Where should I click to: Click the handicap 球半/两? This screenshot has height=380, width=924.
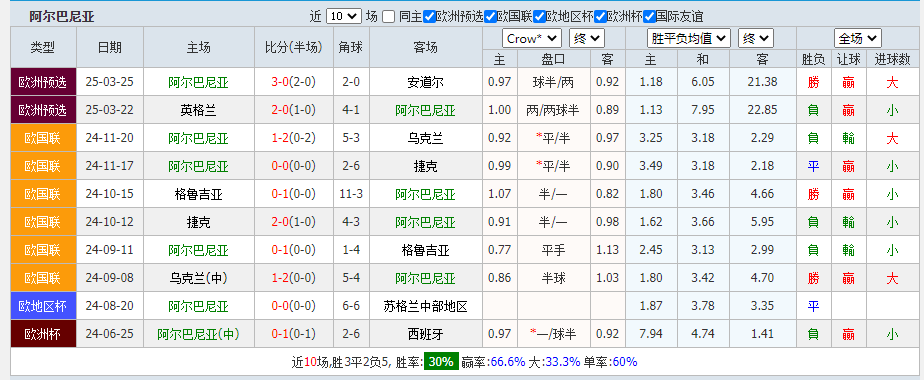[x=553, y=82]
